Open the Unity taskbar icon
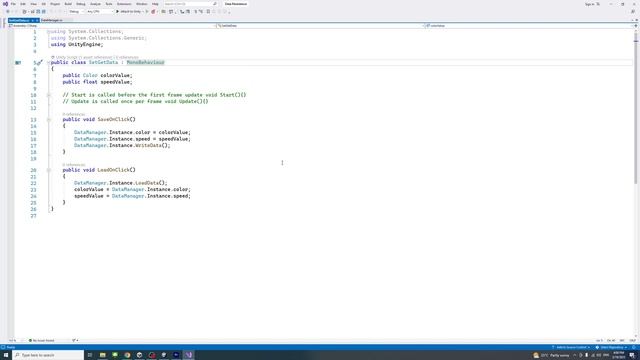This screenshot has width=640, height=360. (139, 355)
